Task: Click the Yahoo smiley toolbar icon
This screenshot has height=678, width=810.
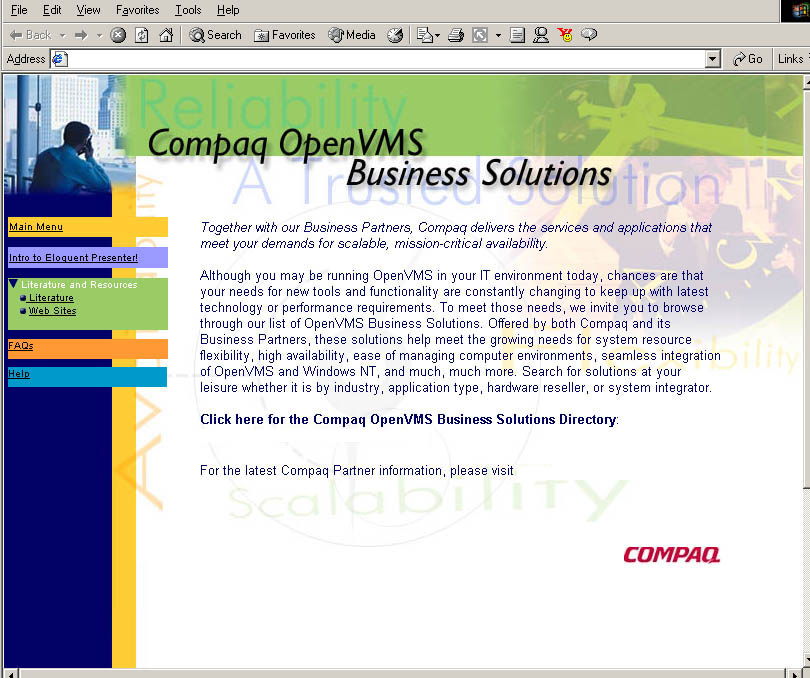Action: pos(565,35)
